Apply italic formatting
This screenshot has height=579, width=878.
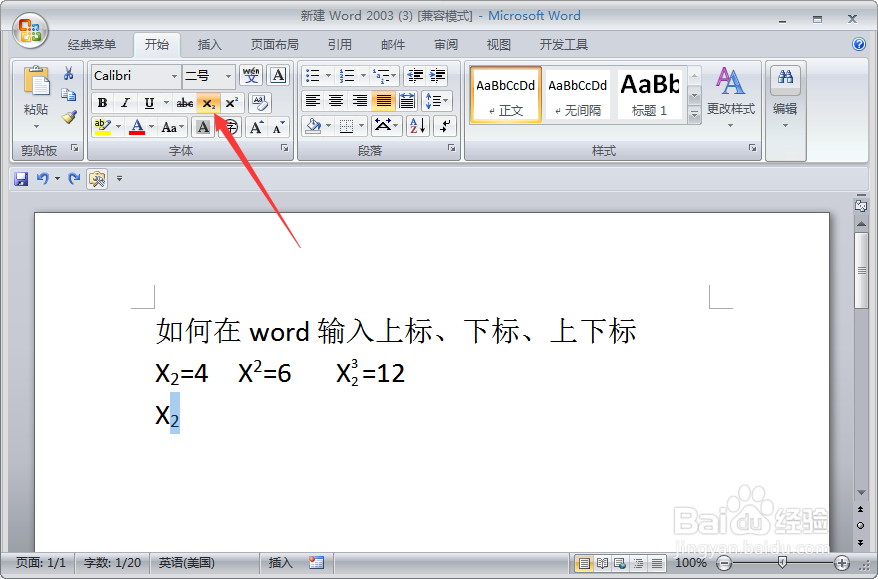125,102
